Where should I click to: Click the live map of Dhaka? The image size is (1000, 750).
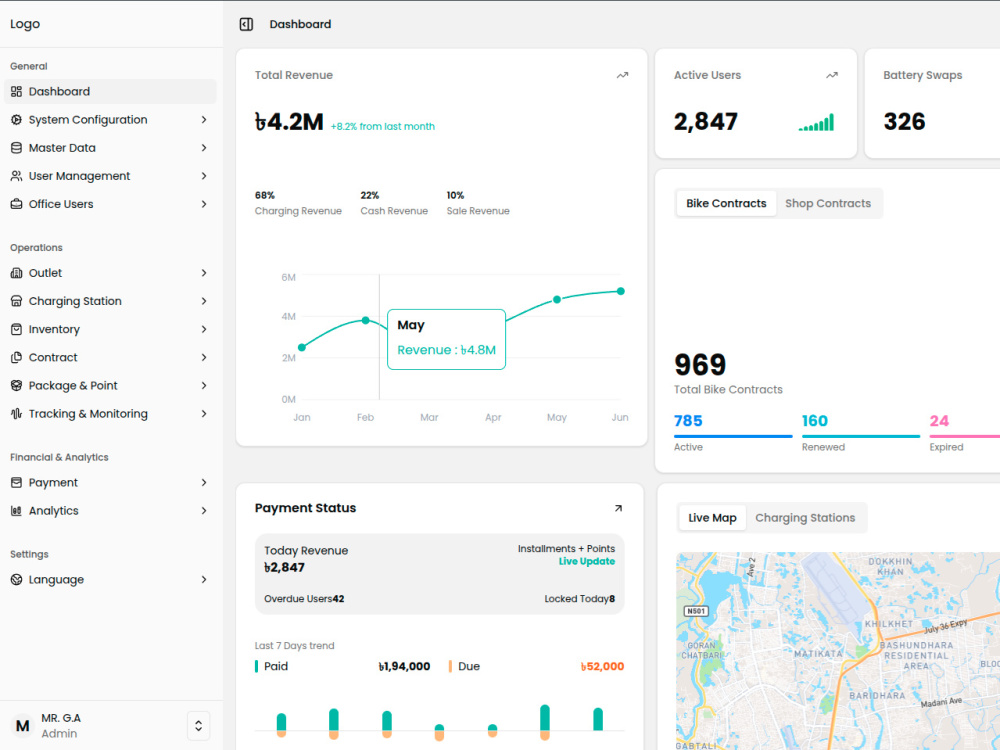pyautogui.click(x=838, y=651)
